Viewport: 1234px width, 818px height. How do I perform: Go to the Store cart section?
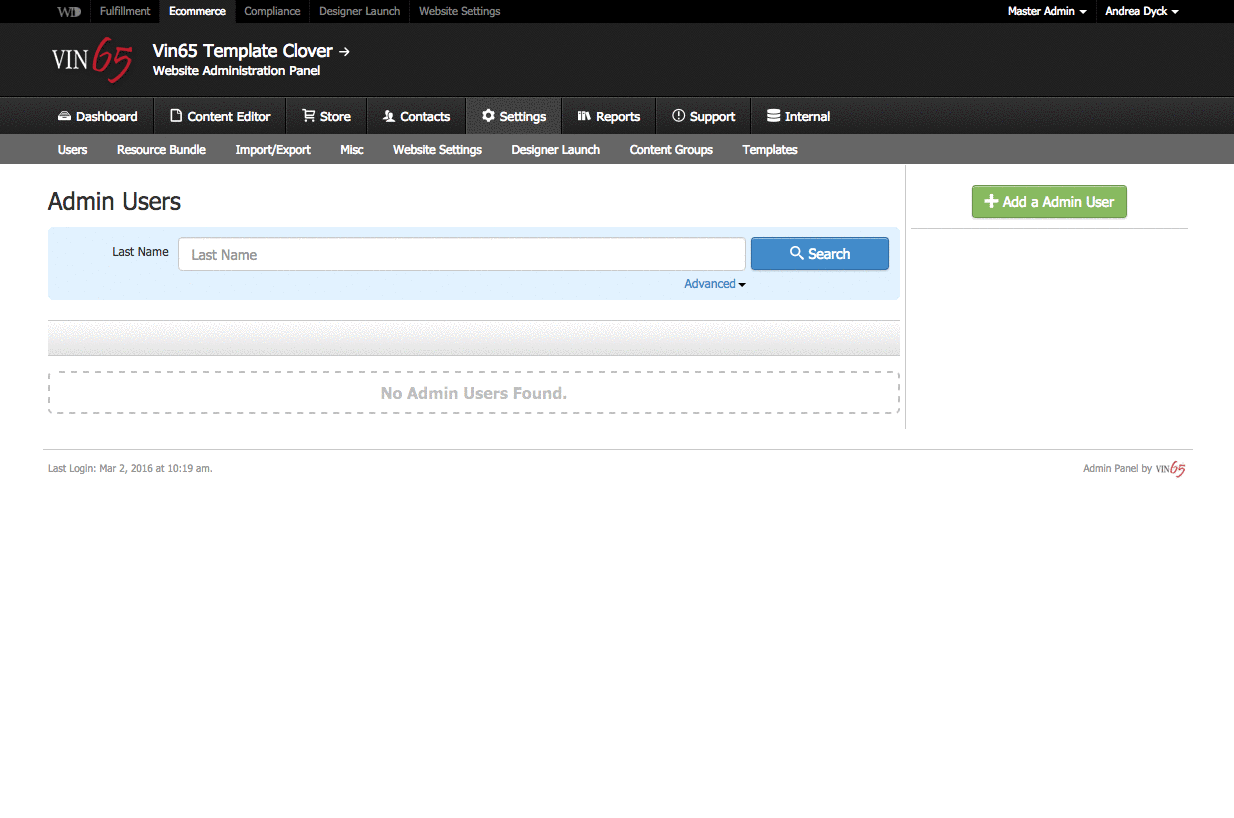(326, 116)
